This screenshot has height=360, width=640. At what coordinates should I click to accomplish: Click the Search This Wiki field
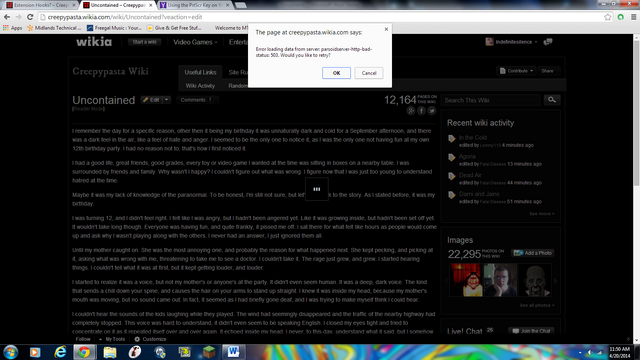tap(491, 100)
